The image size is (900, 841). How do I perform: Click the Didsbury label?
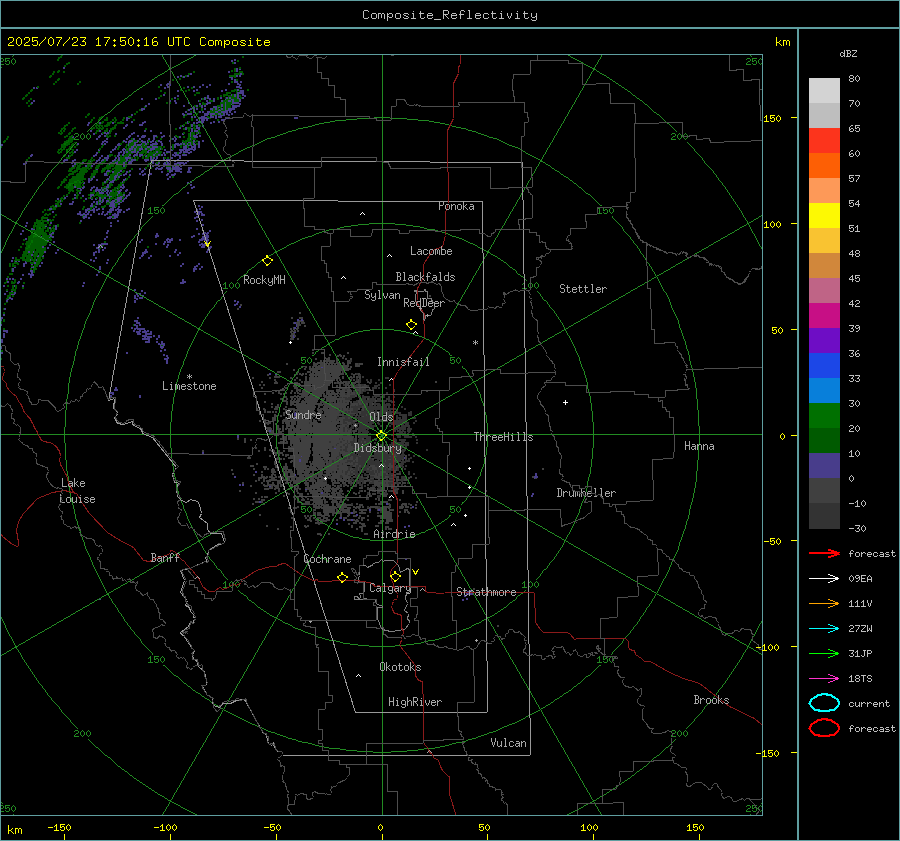[x=378, y=448]
